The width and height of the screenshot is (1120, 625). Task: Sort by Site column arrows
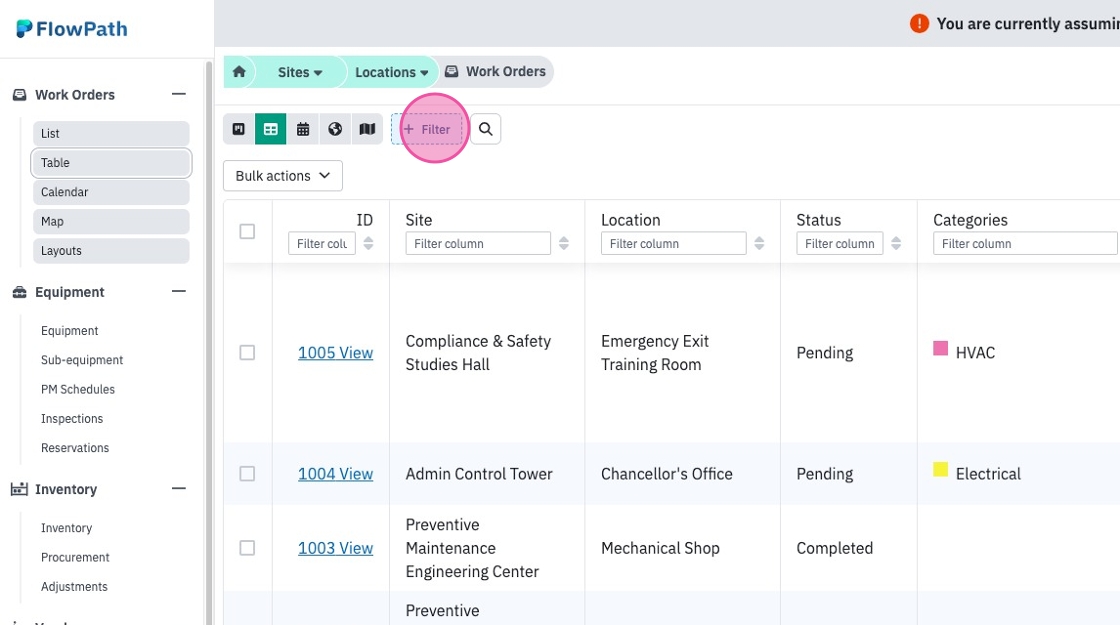[x=564, y=243]
